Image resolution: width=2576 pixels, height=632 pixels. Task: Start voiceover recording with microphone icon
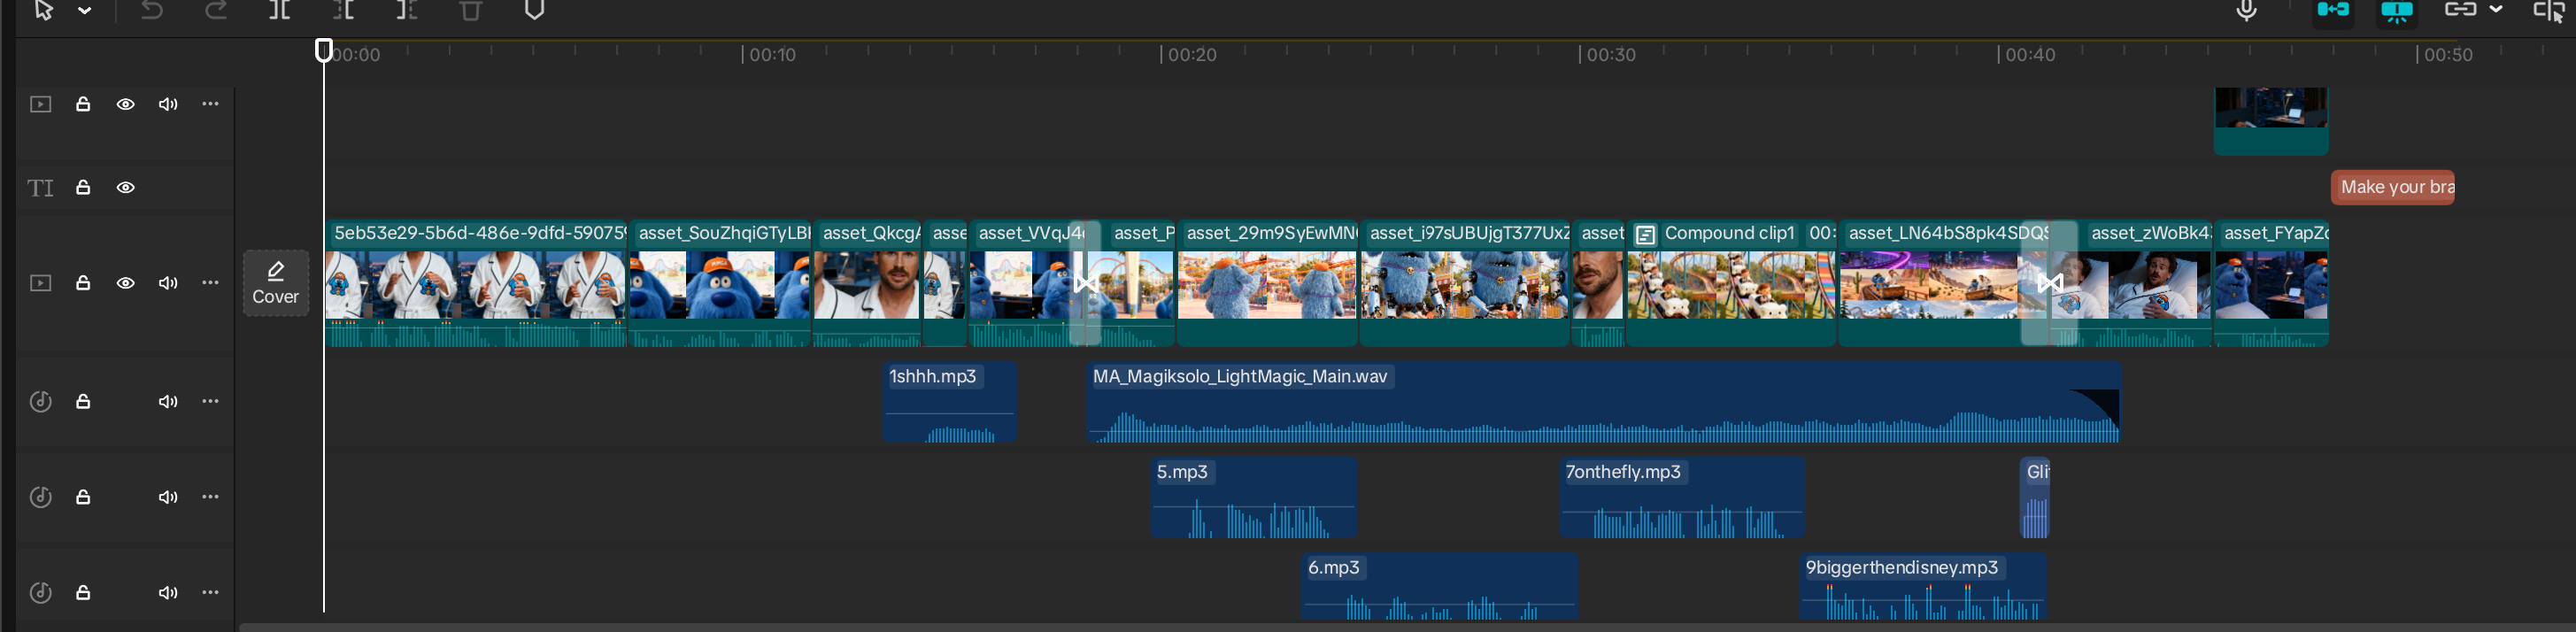[x=2246, y=10]
